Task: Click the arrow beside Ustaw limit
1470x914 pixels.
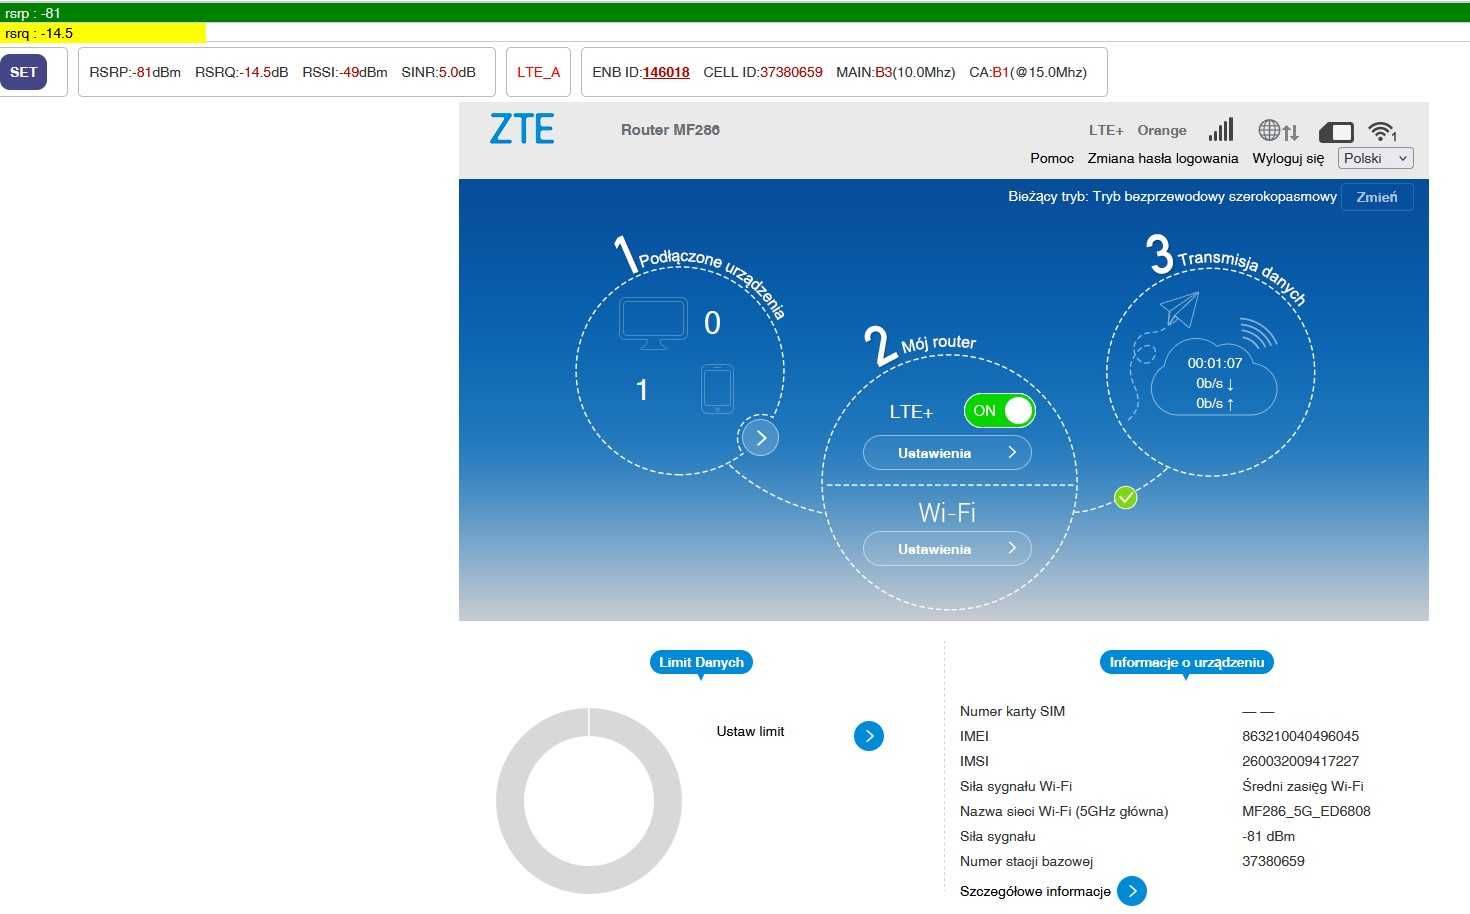Action: tap(869, 736)
